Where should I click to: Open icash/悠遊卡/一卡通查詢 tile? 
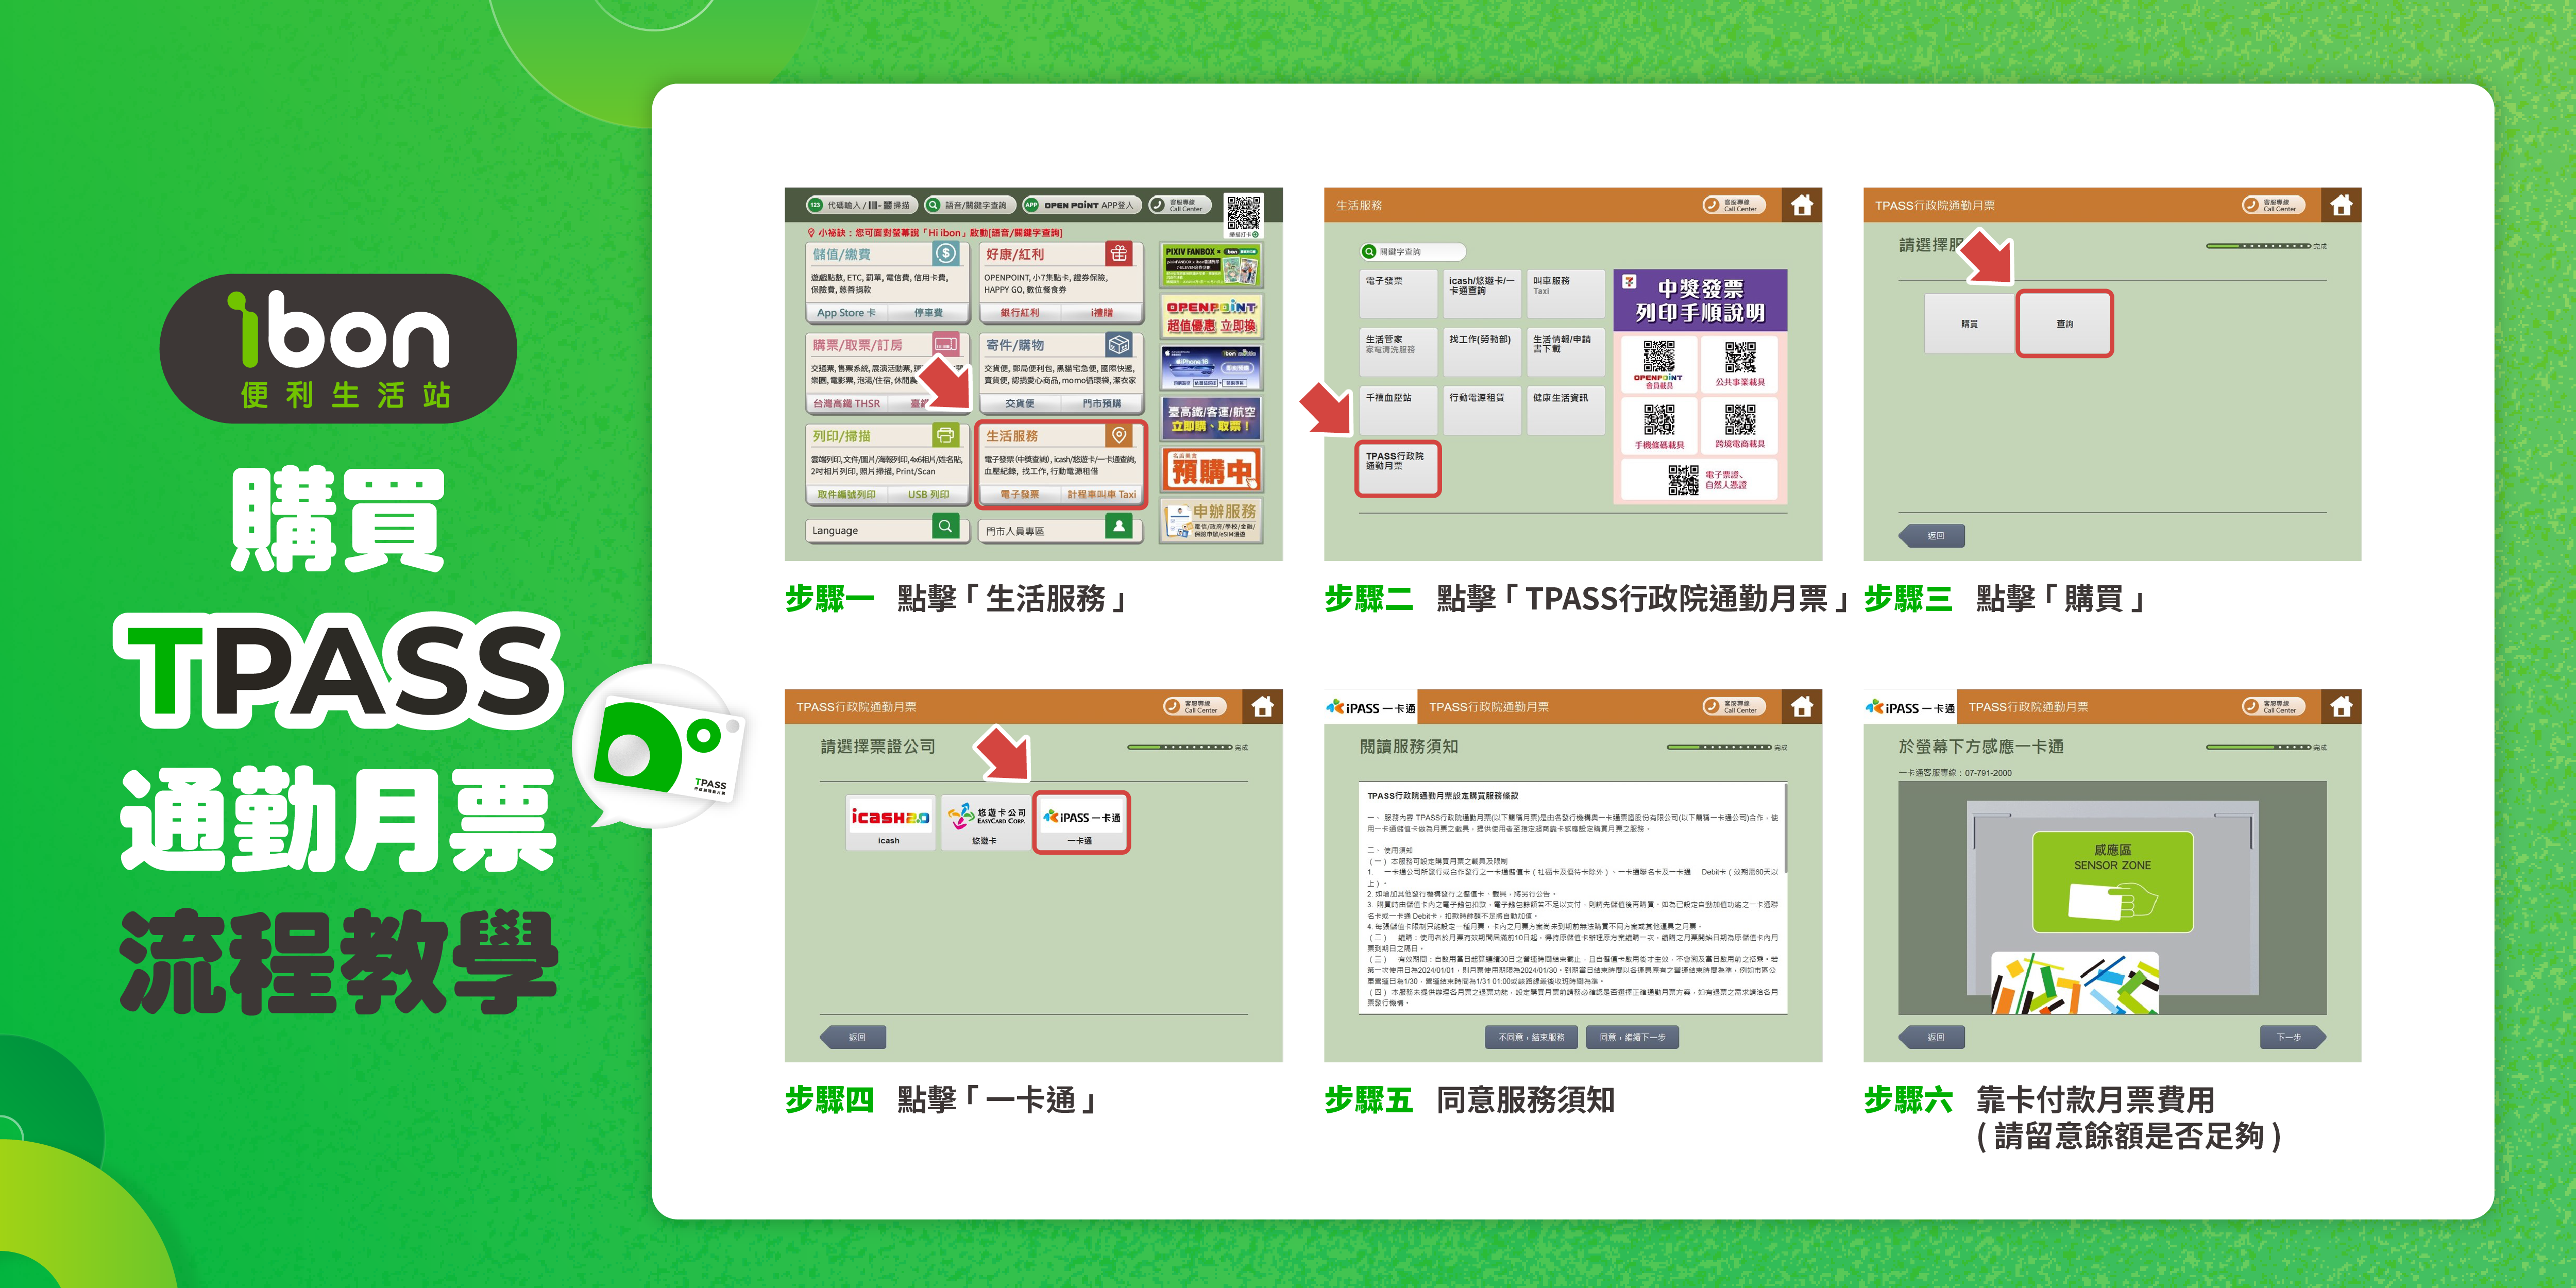point(1481,293)
